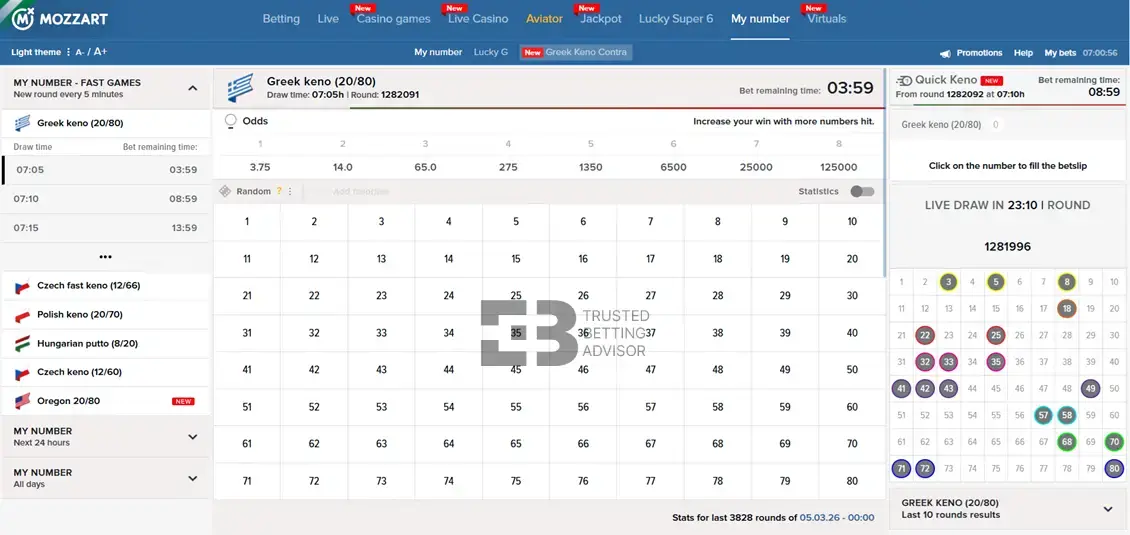The width and height of the screenshot is (1130, 535).
Task: Expand Greek Keno last 10 rounds results
Action: [x=1107, y=509]
